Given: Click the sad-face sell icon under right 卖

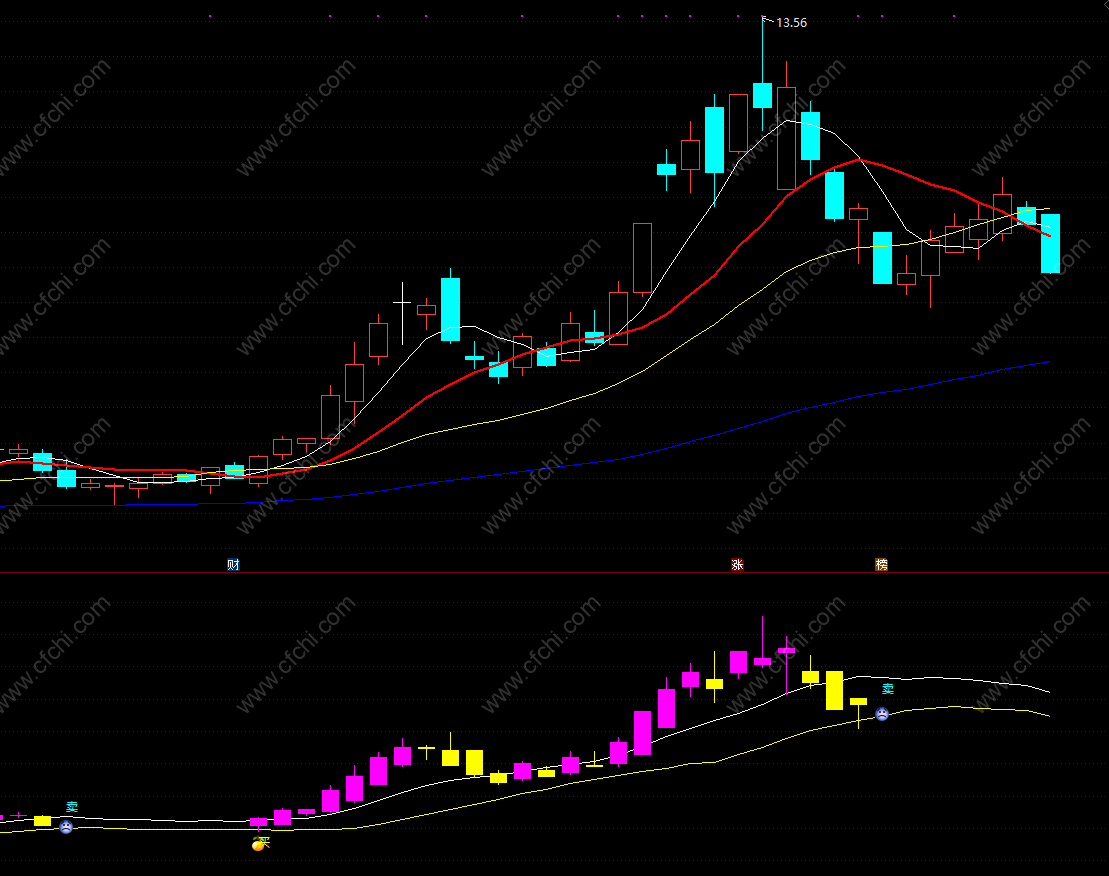Looking at the screenshot, I should point(882,714).
